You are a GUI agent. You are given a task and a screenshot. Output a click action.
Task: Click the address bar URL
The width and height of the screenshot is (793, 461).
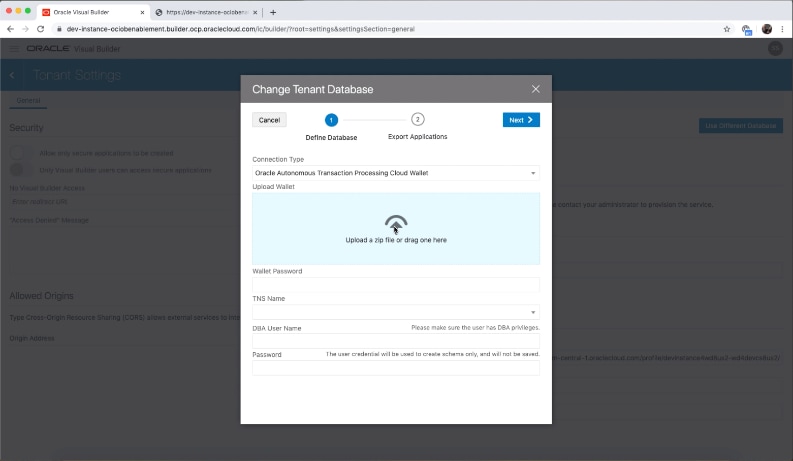point(241,29)
